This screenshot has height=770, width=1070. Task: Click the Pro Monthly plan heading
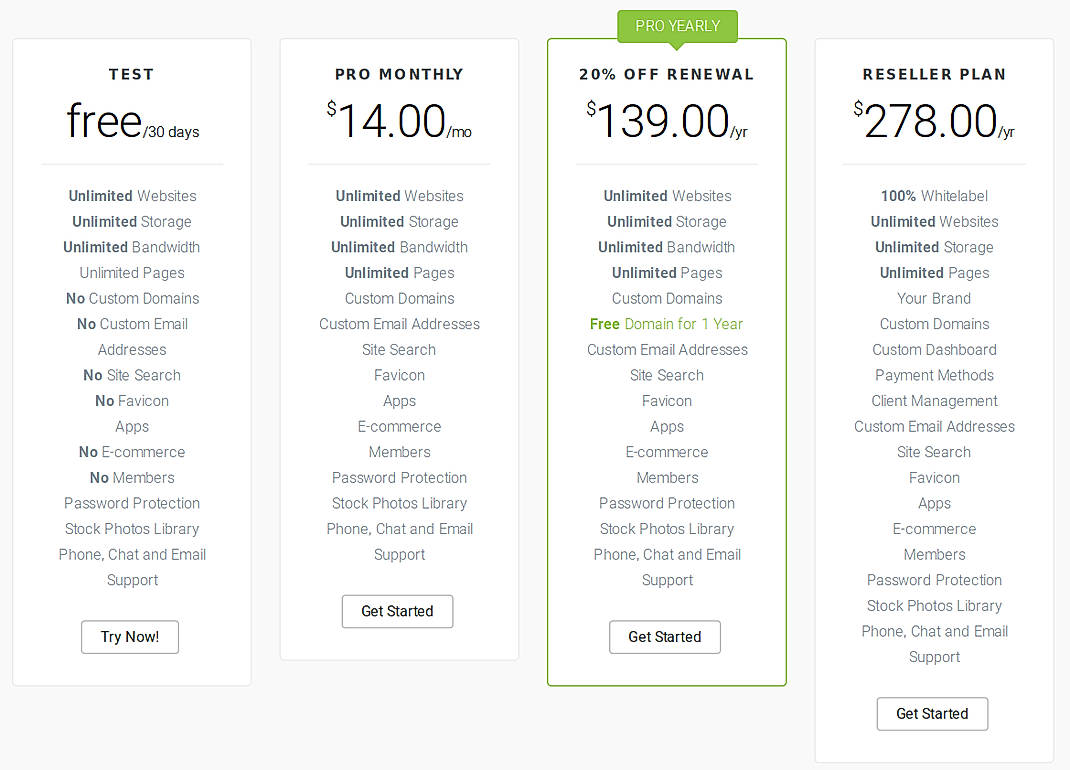399,74
